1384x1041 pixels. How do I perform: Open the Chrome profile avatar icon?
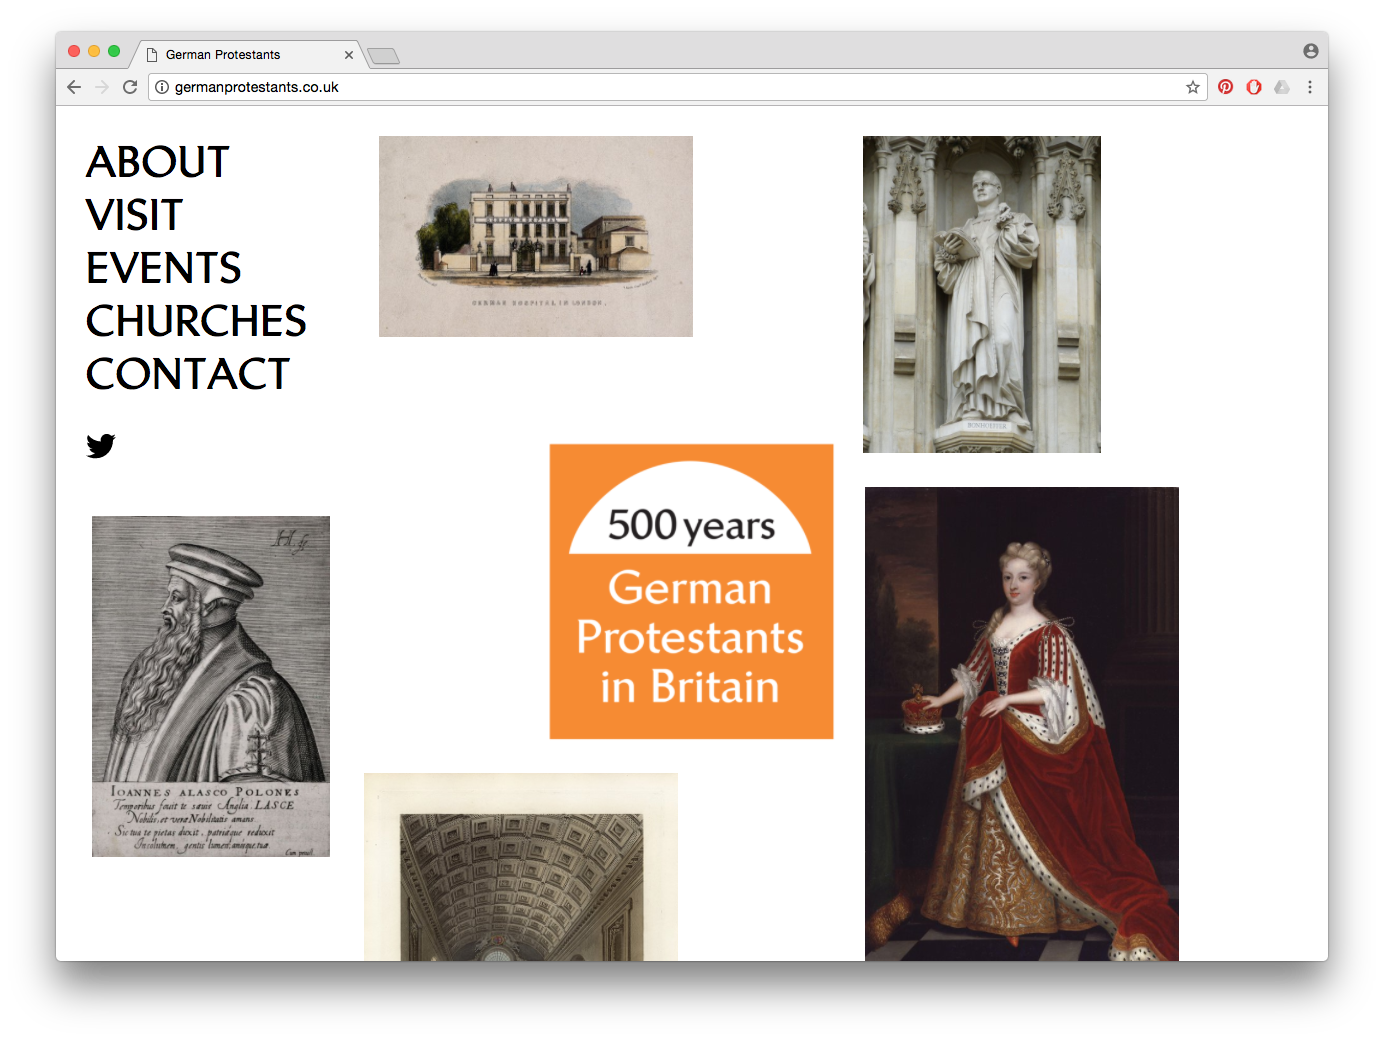(1310, 51)
